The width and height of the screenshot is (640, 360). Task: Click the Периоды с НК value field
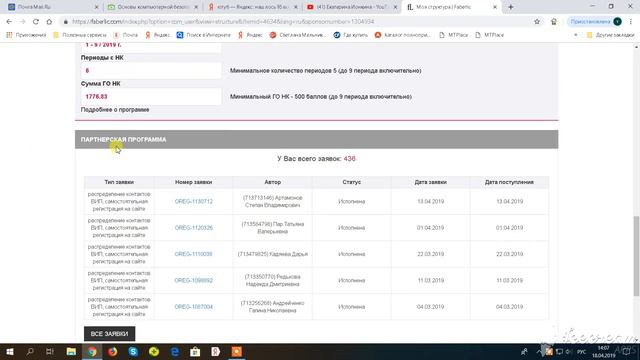coord(151,71)
